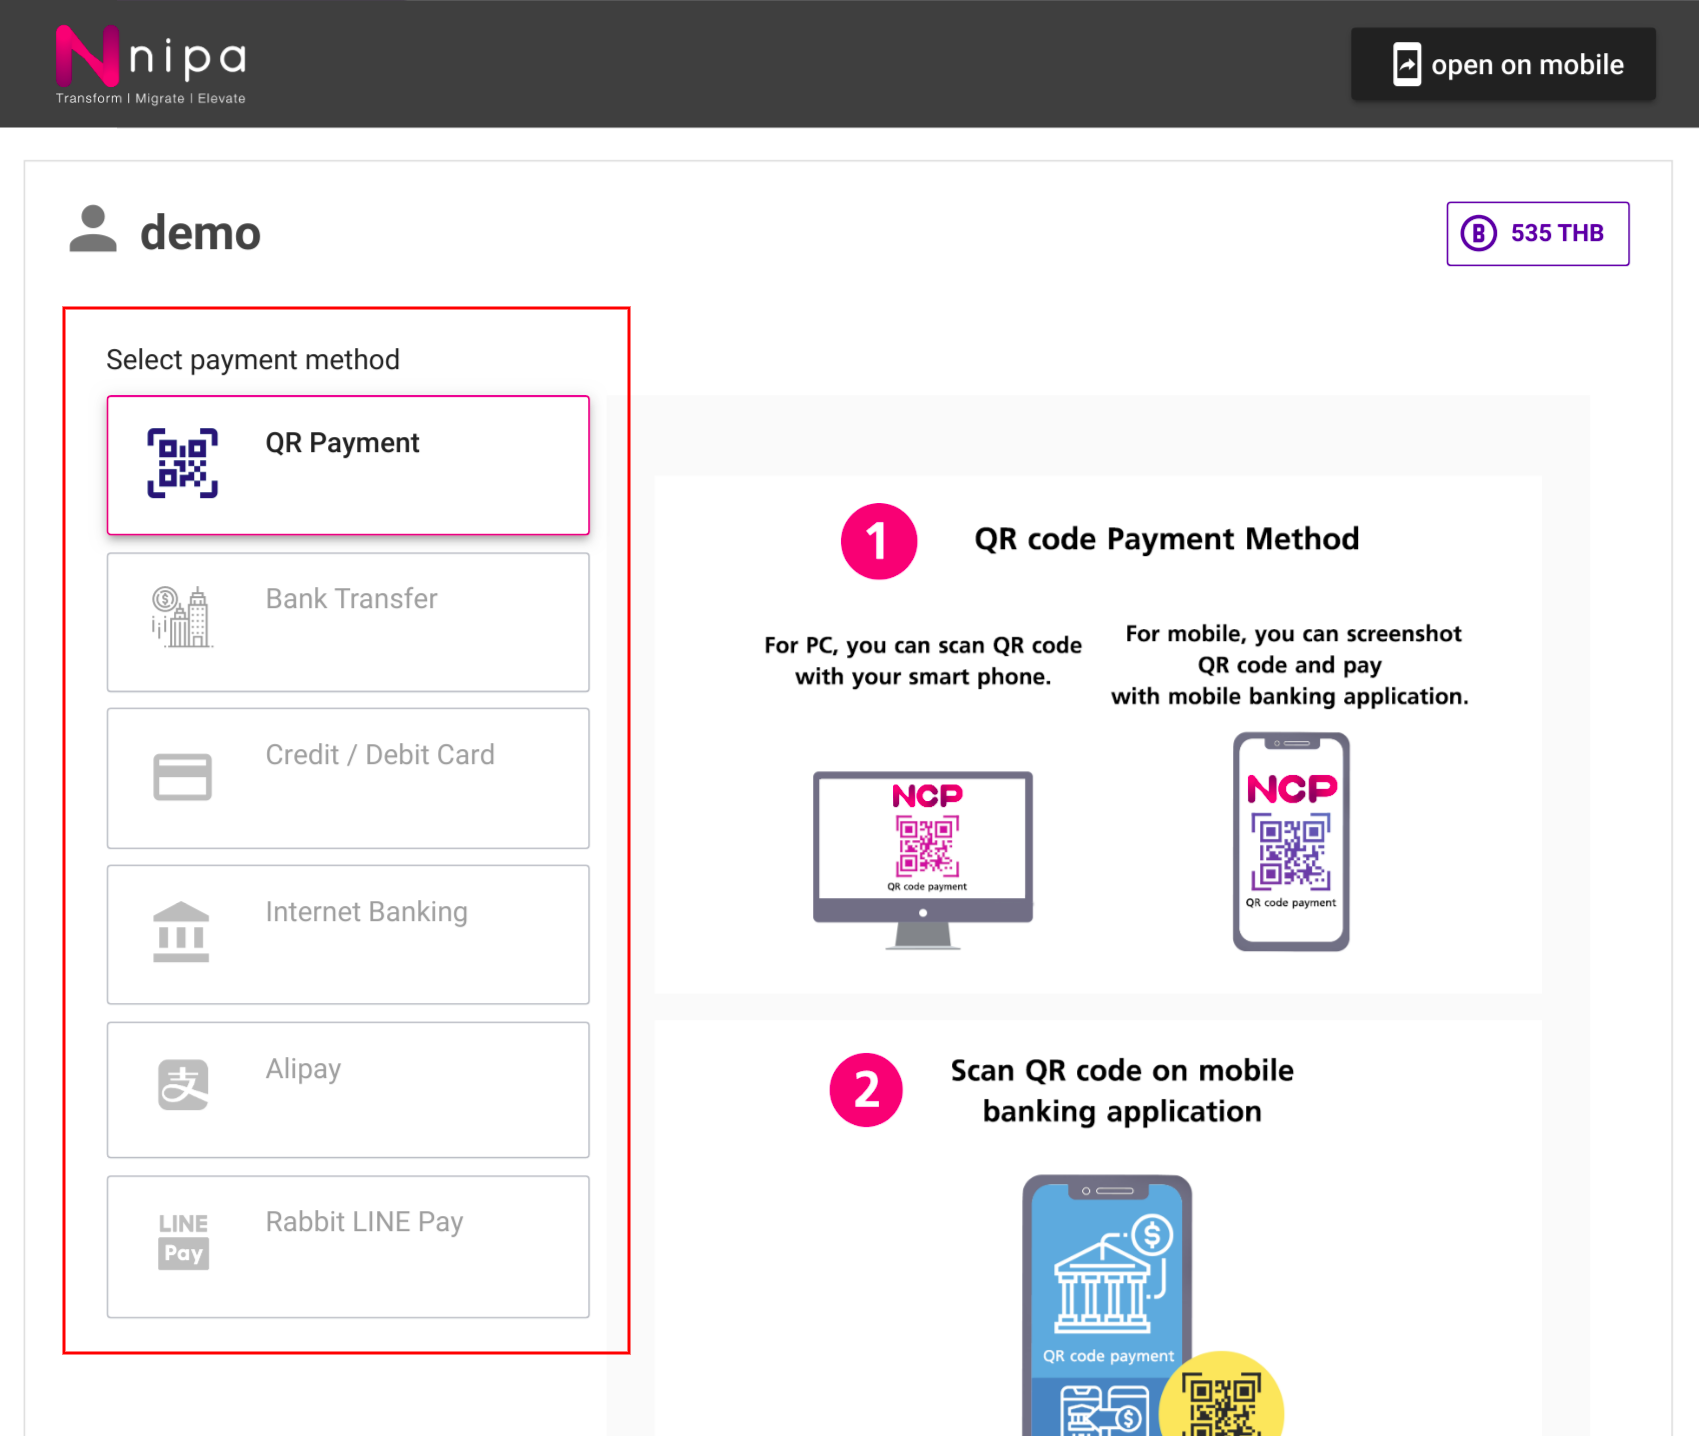Click the PC monitor QR illustration
Screen dimensions: 1699x1436
[922, 860]
